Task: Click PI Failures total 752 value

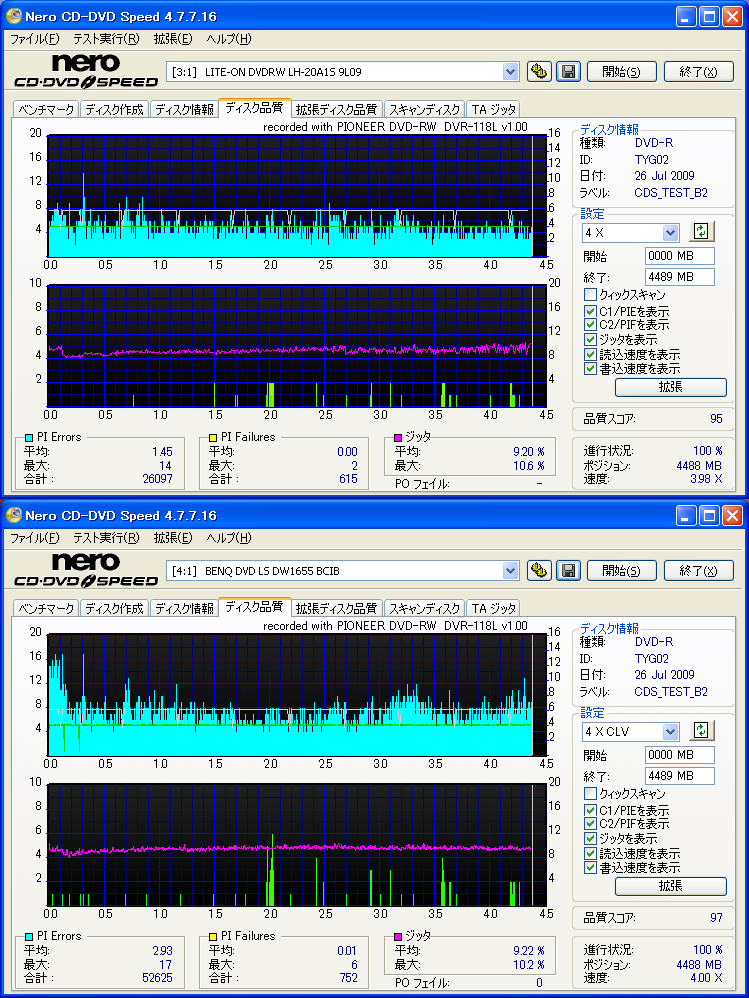Action: pyautogui.click(x=348, y=978)
